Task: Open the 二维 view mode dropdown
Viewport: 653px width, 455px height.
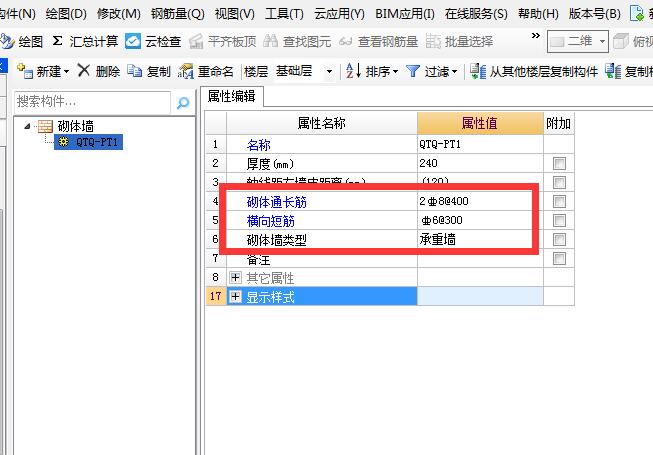Action: pos(602,41)
